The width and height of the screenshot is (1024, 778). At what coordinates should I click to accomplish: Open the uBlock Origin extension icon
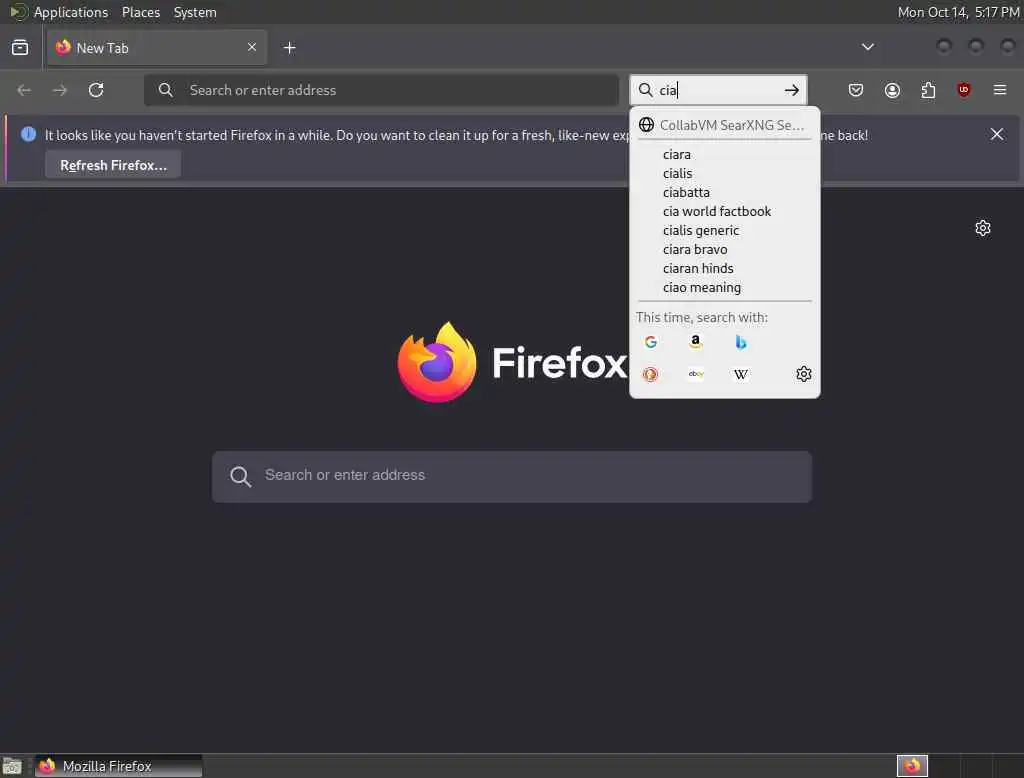[963, 90]
